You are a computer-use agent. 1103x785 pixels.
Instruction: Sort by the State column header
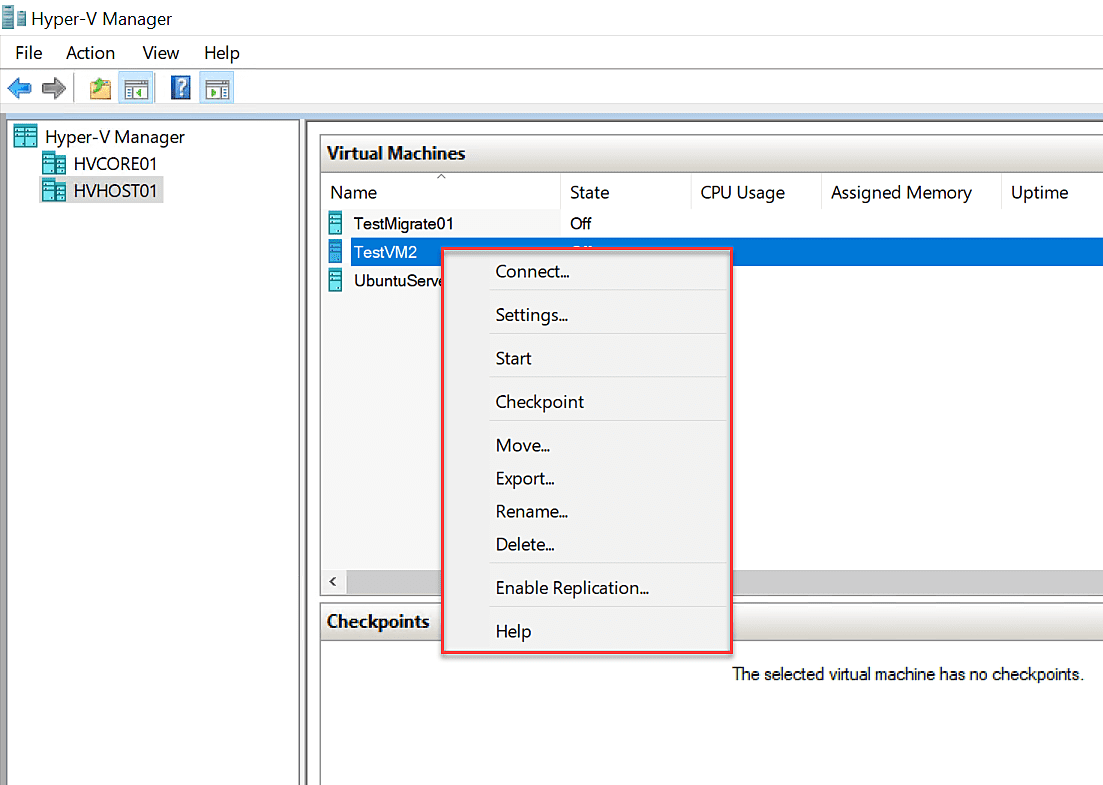(x=626, y=192)
